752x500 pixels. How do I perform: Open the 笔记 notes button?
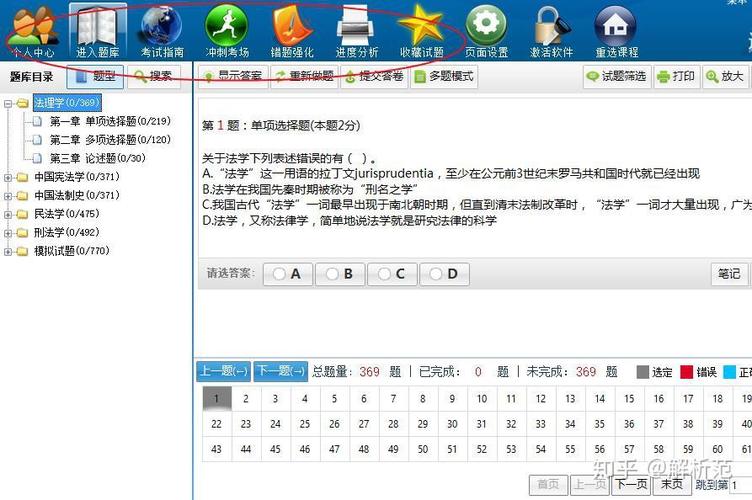click(x=729, y=274)
